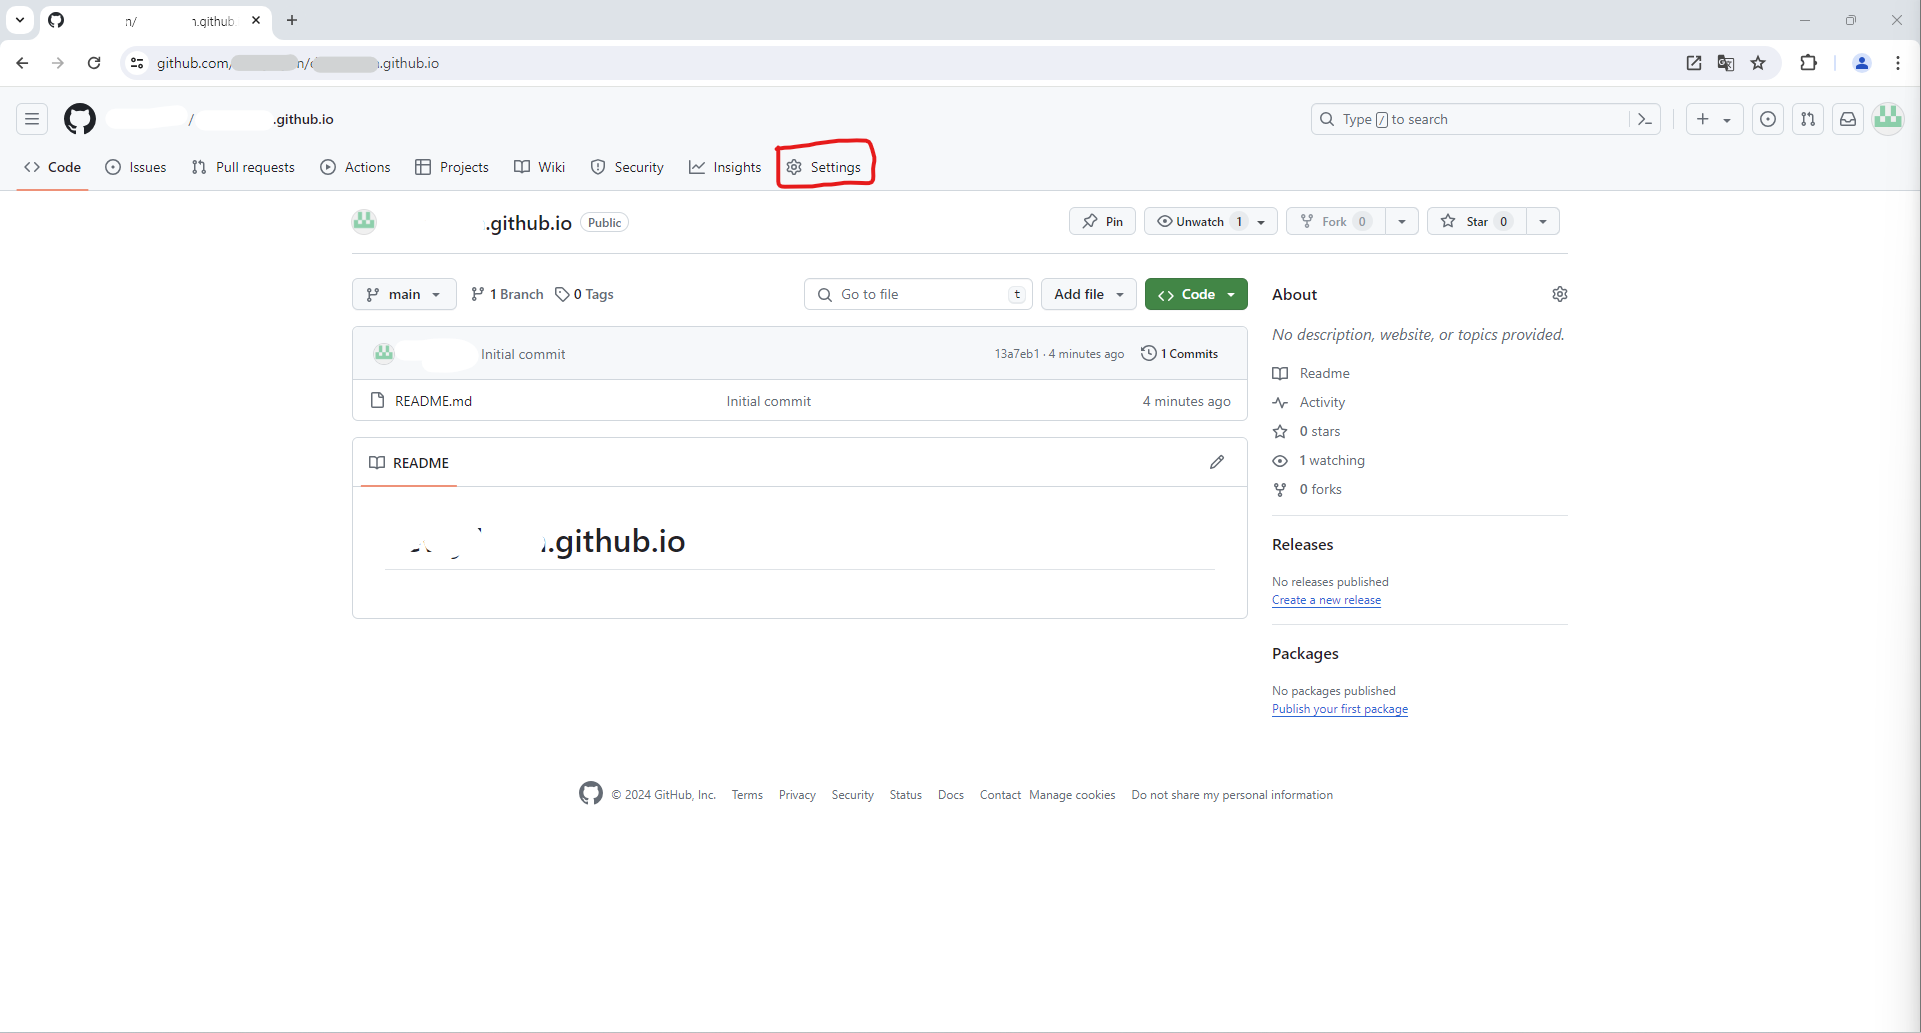Open the command palette icon
Viewport: 1921px width, 1033px height.
(x=1645, y=119)
